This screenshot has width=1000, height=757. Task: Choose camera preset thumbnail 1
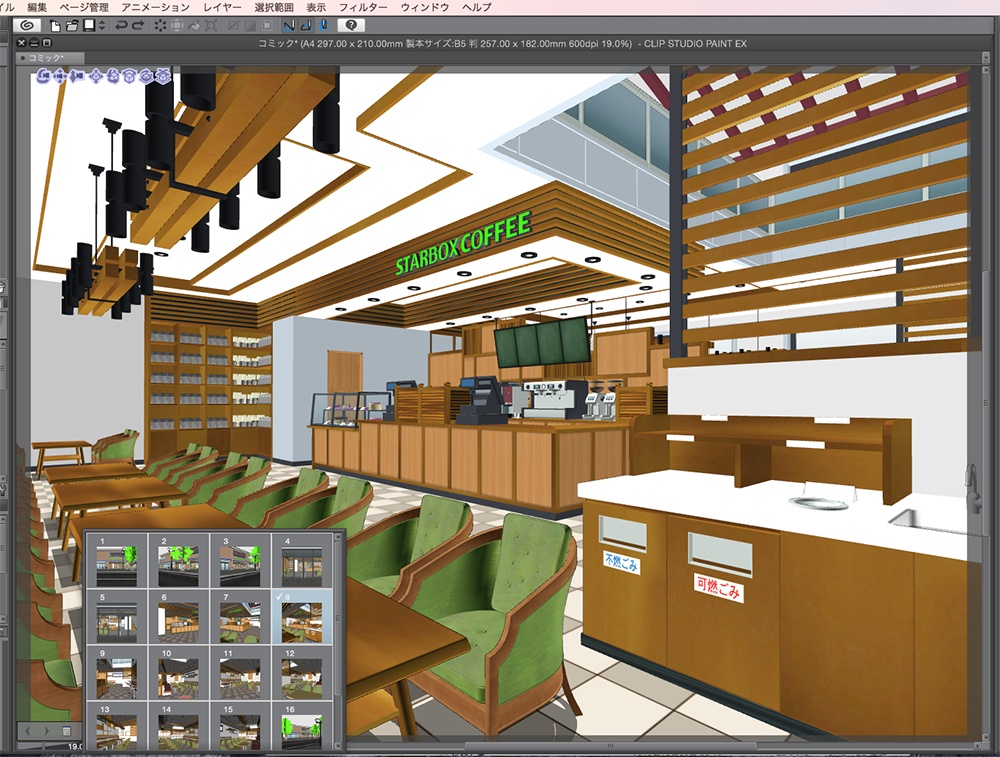117,561
